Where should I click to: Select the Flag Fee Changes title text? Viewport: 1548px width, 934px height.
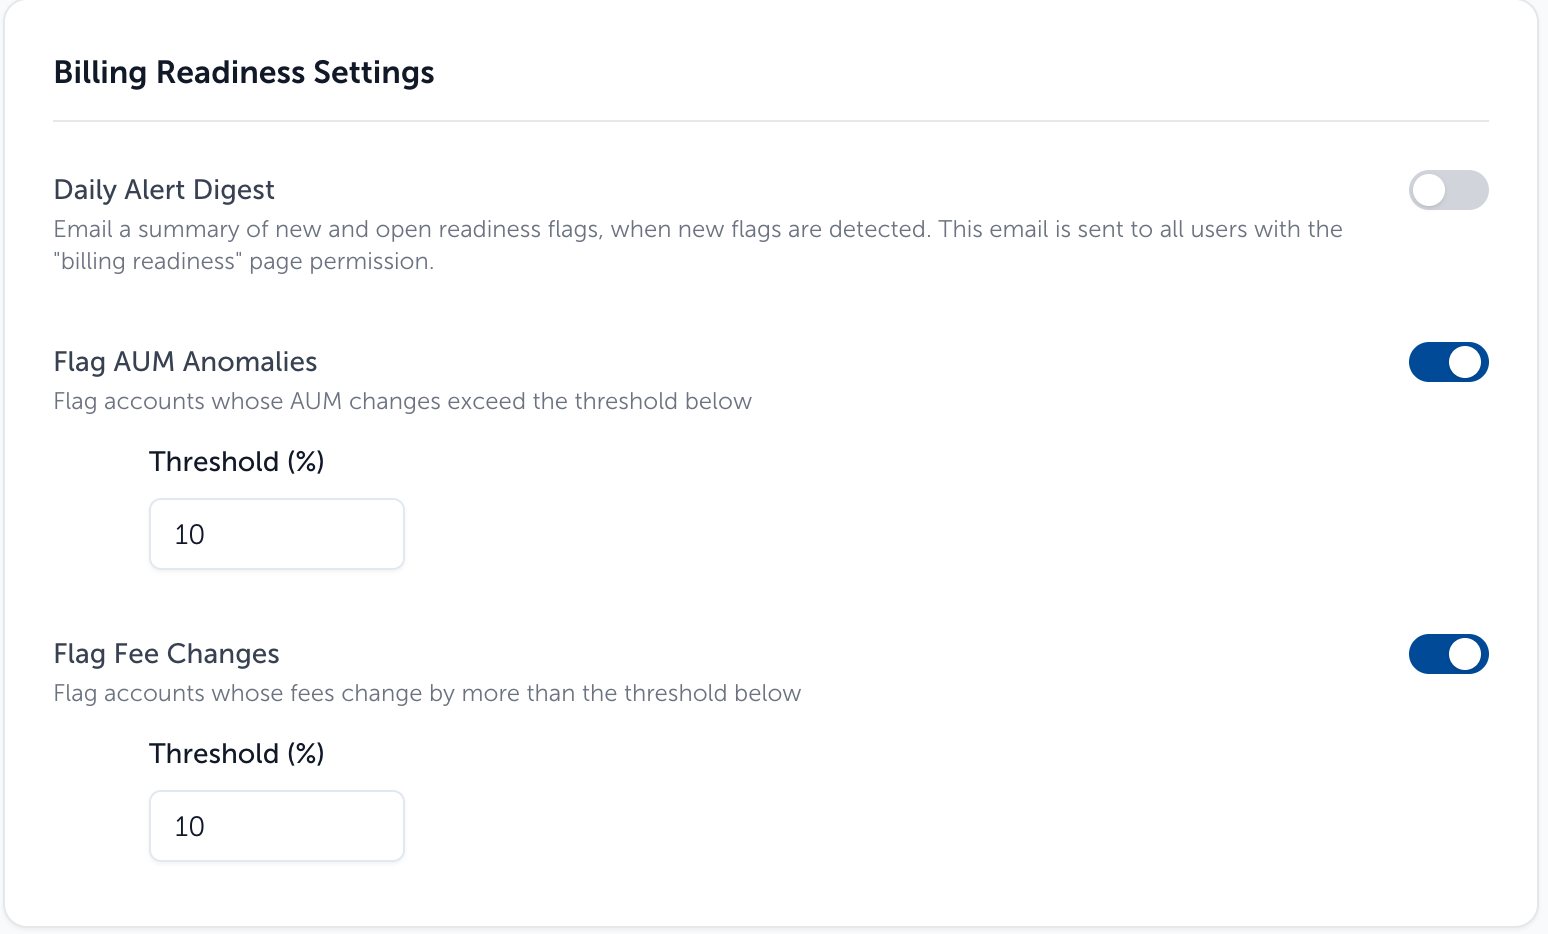(166, 654)
